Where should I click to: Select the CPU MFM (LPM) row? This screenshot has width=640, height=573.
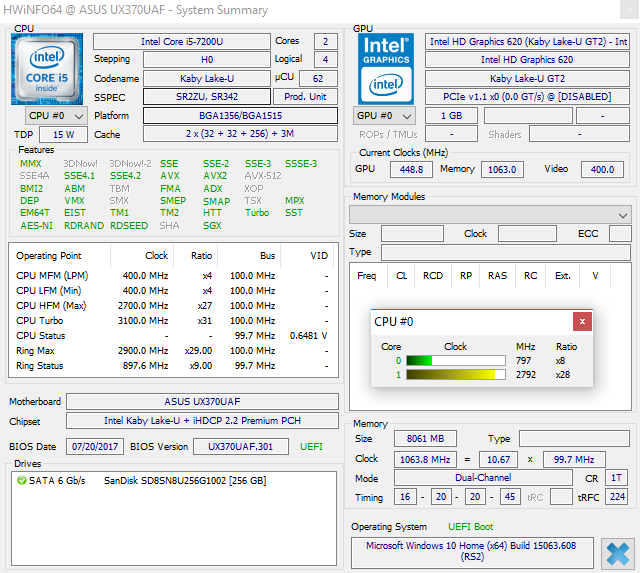172,276
